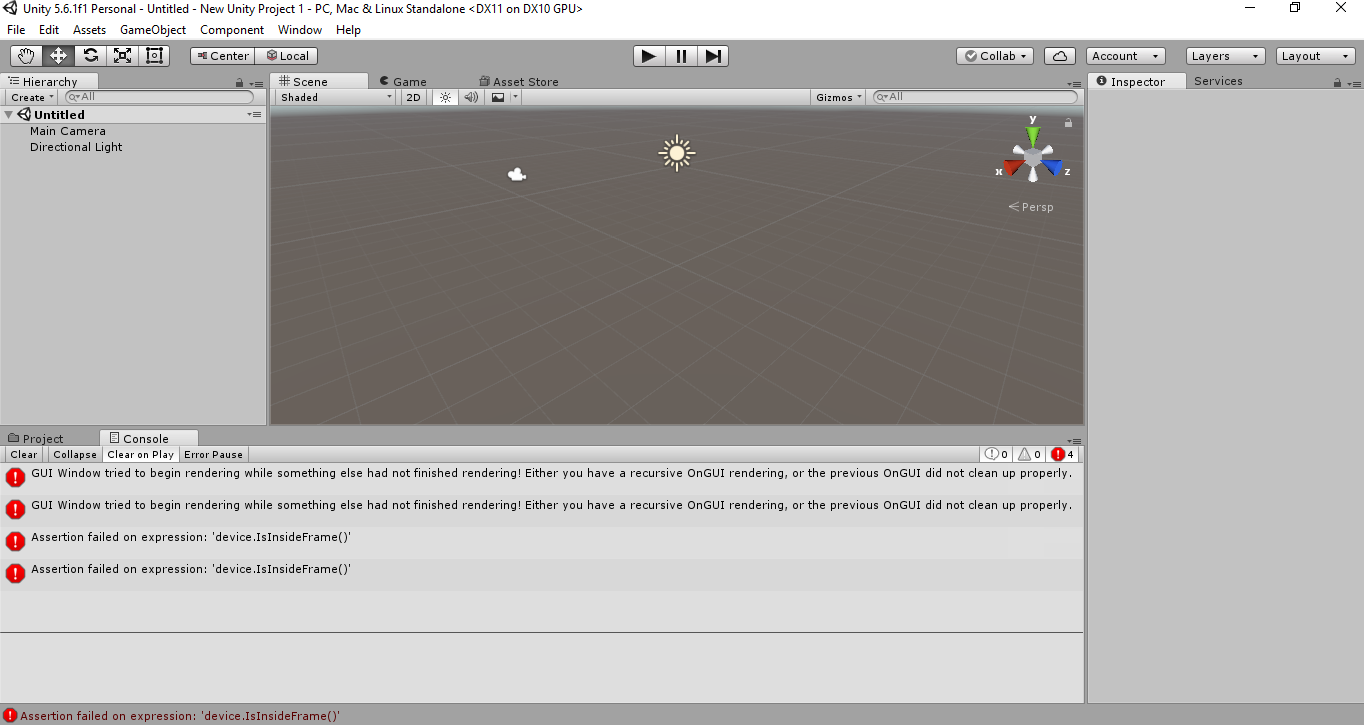Select the Scale tool
1364x725 pixels.
coord(122,55)
